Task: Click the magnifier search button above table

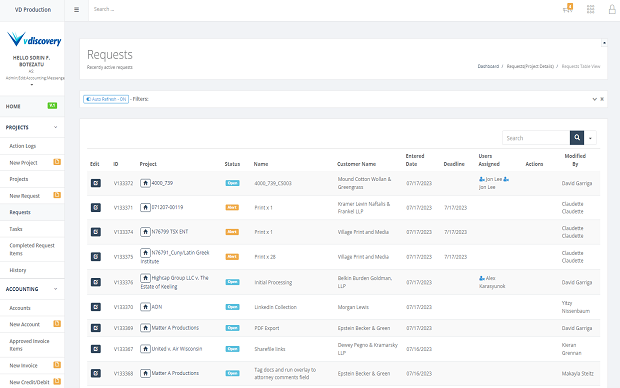Action: (x=577, y=138)
